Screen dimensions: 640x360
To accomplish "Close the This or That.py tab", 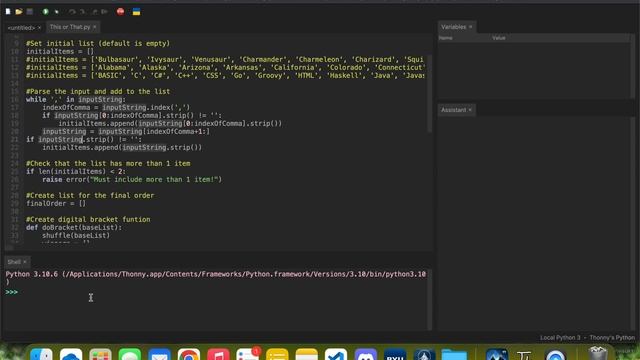I will (94, 27).
